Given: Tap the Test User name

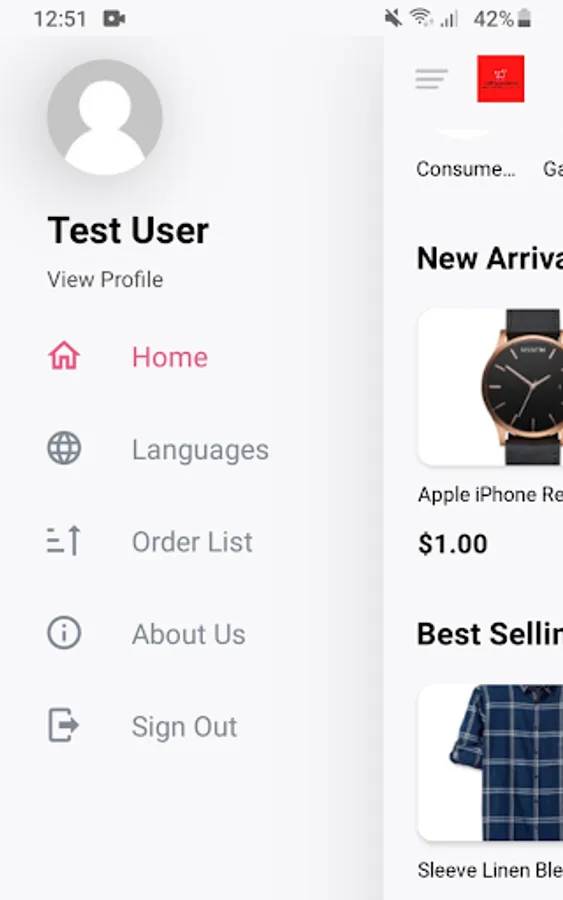Looking at the screenshot, I should (128, 230).
